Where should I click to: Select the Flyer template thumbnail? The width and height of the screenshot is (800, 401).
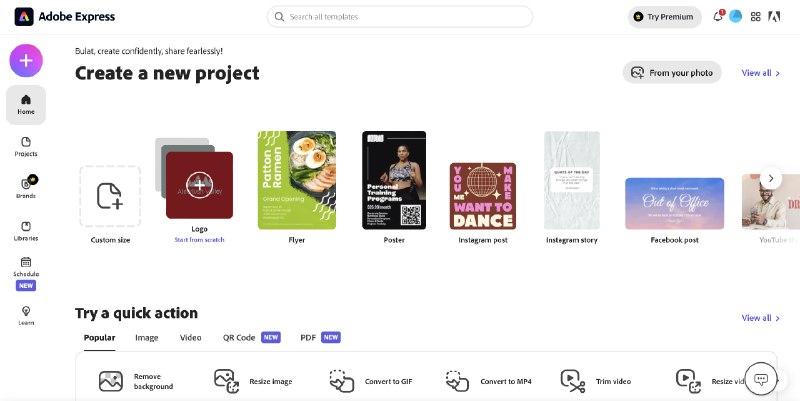296,180
